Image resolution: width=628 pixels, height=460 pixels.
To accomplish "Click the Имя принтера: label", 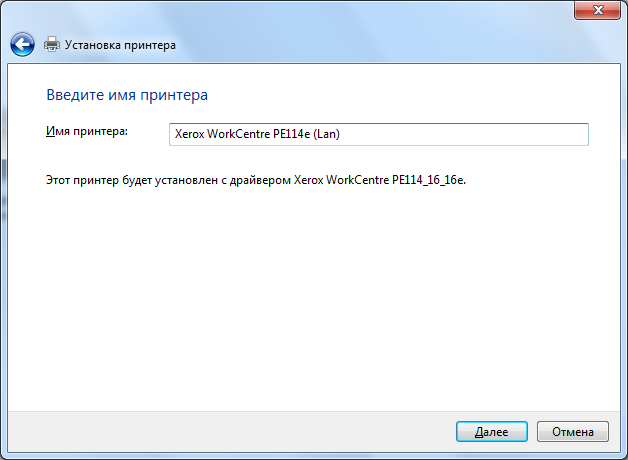I will point(87,131).
